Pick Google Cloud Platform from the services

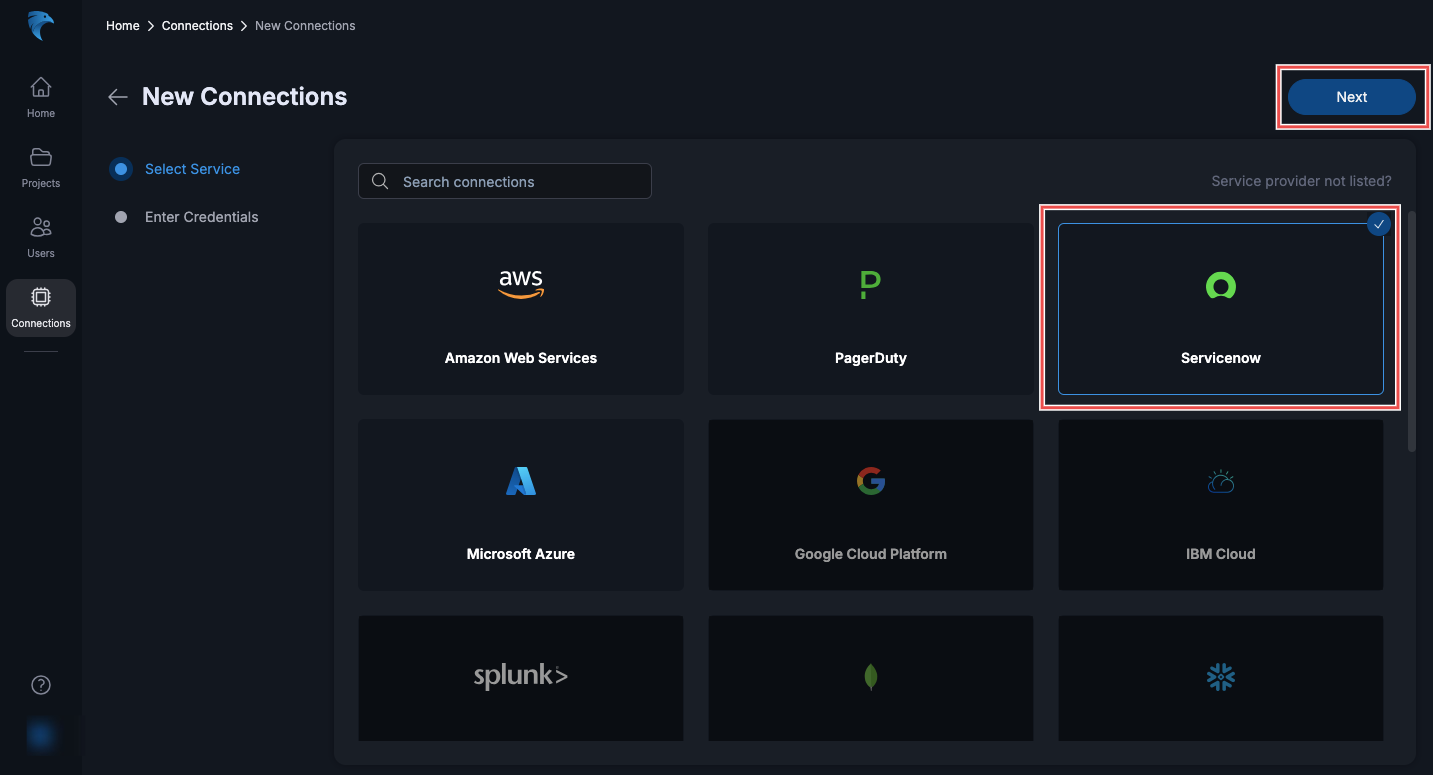pyautogui.click(x=870, y=504)
